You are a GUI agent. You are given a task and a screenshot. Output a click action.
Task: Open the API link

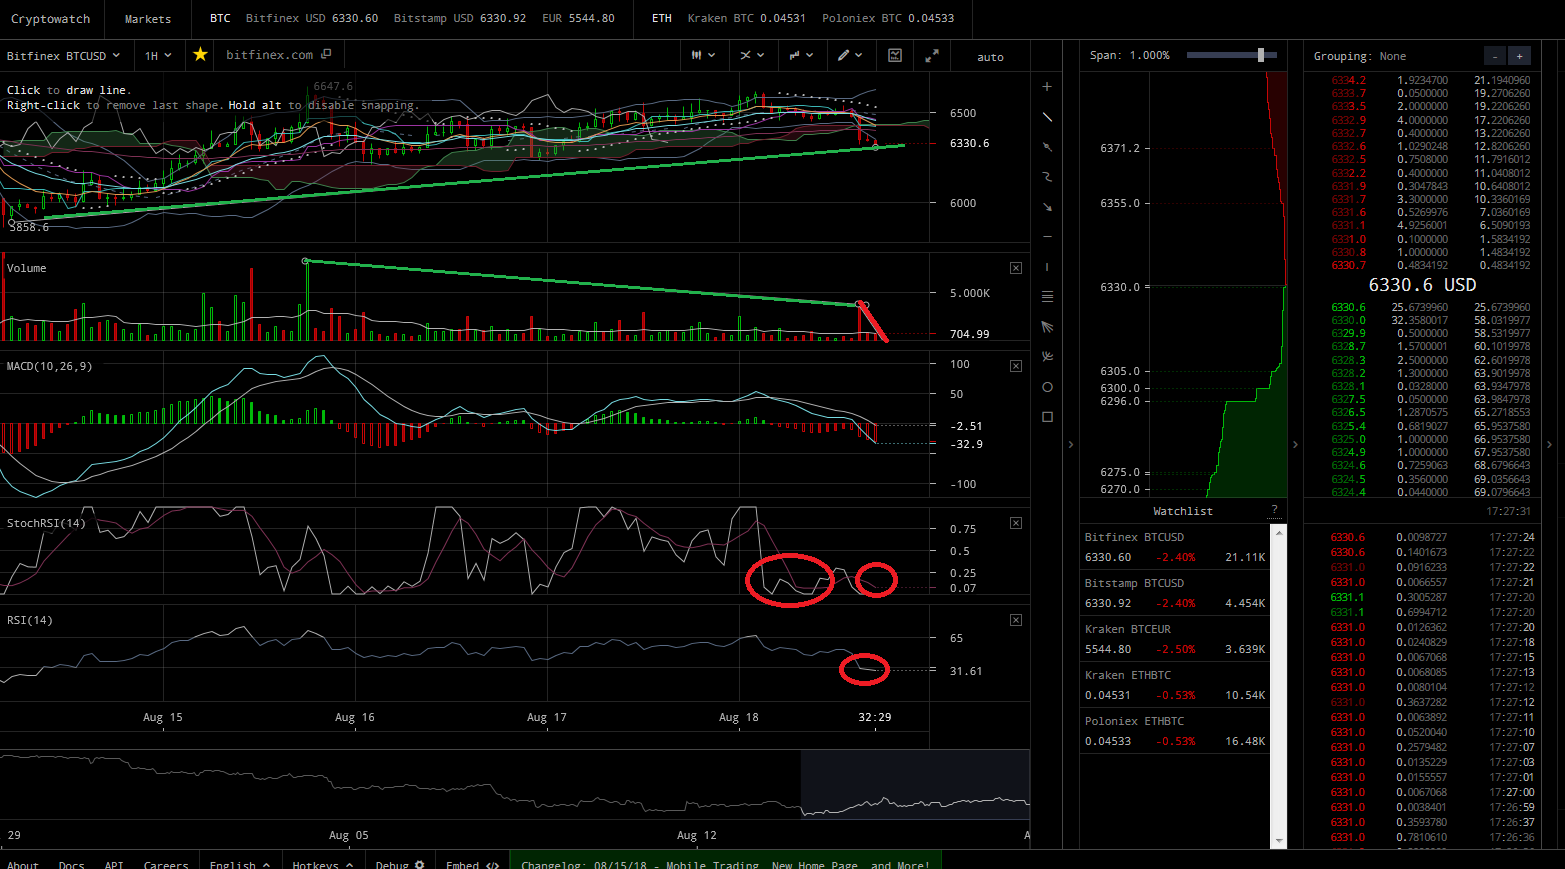point(114,864)
